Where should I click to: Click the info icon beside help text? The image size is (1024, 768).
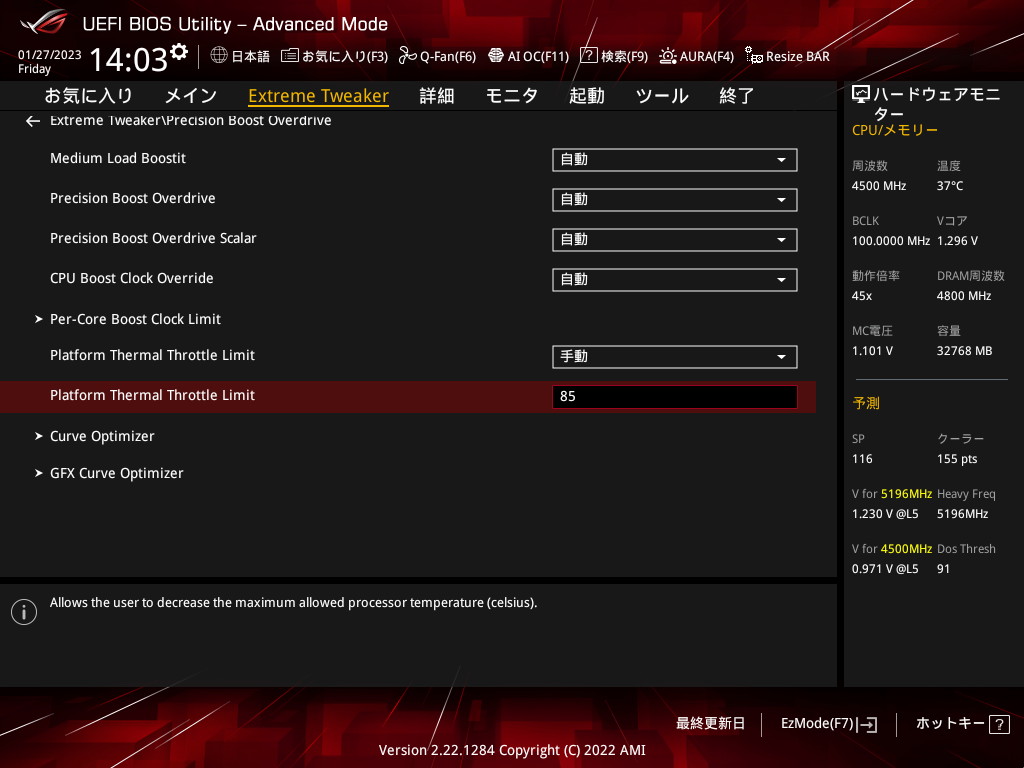tap(24, 612)
